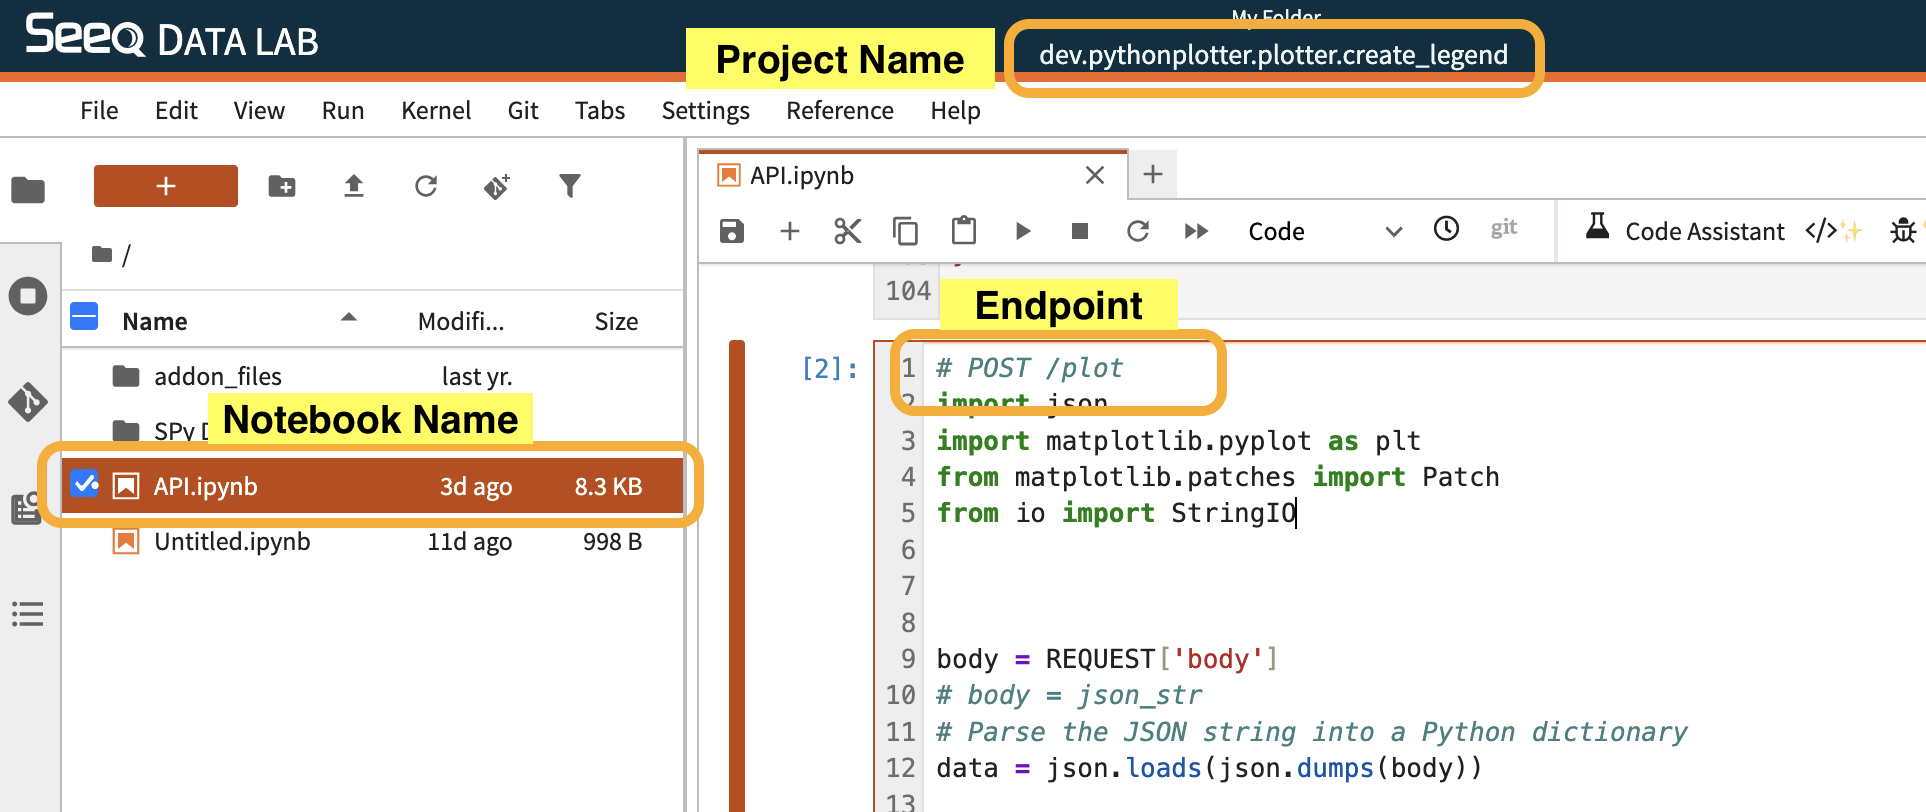Open the Settings menu
Screen dimensions: 1926x812
tap(705, 110)
